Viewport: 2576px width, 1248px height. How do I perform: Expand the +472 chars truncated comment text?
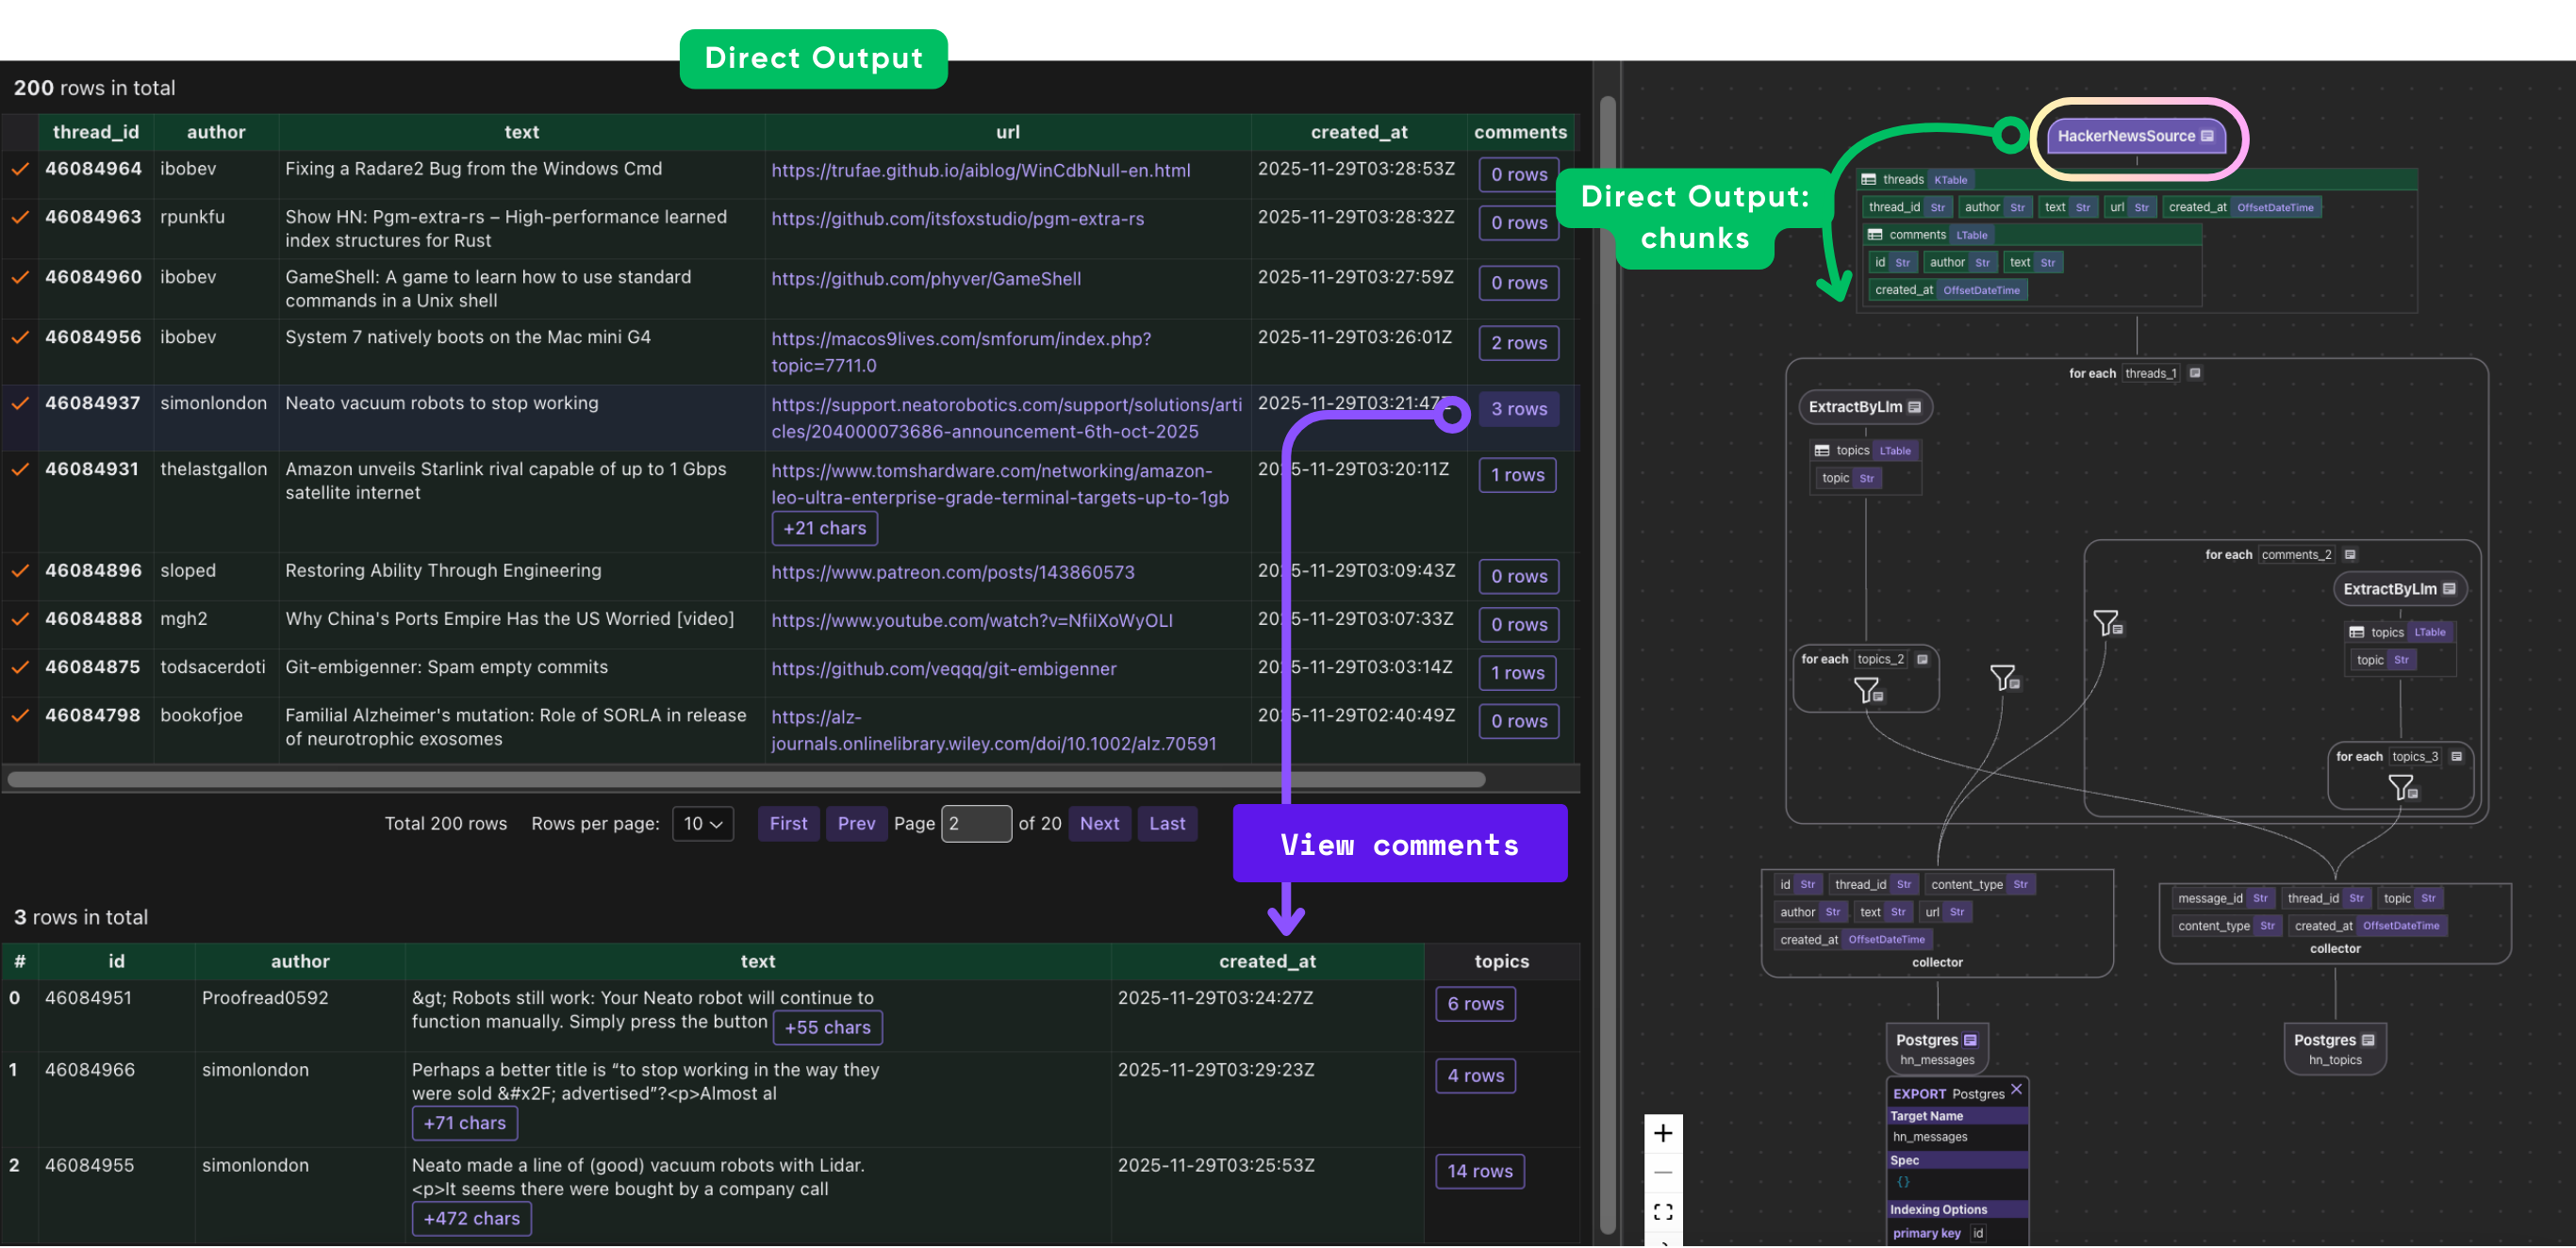tap(471, 1218)
